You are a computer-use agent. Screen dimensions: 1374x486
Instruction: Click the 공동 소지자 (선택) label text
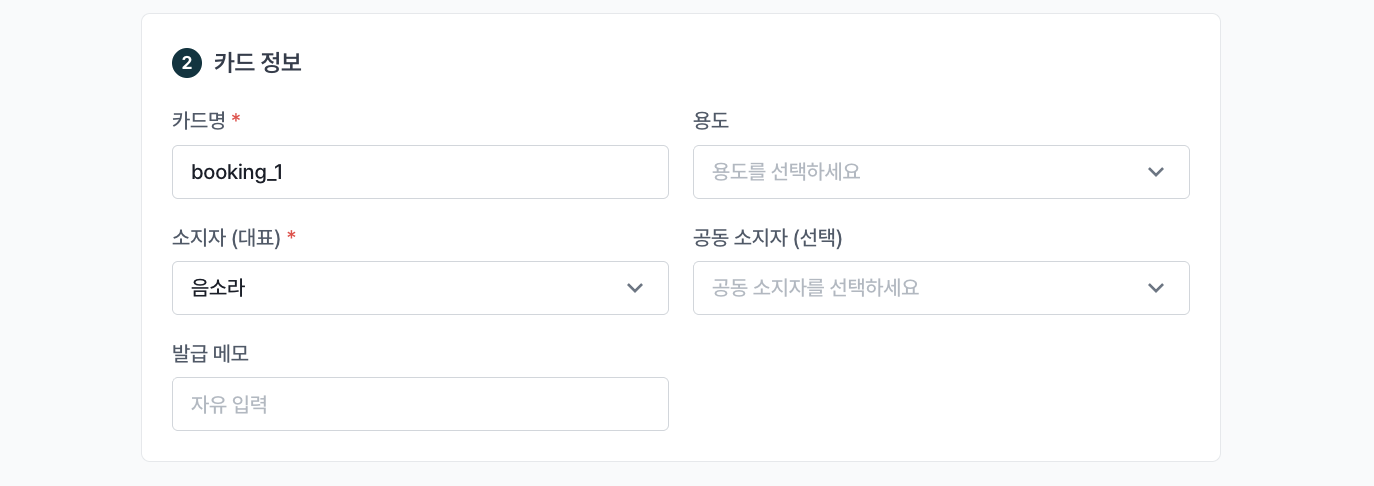768,238
